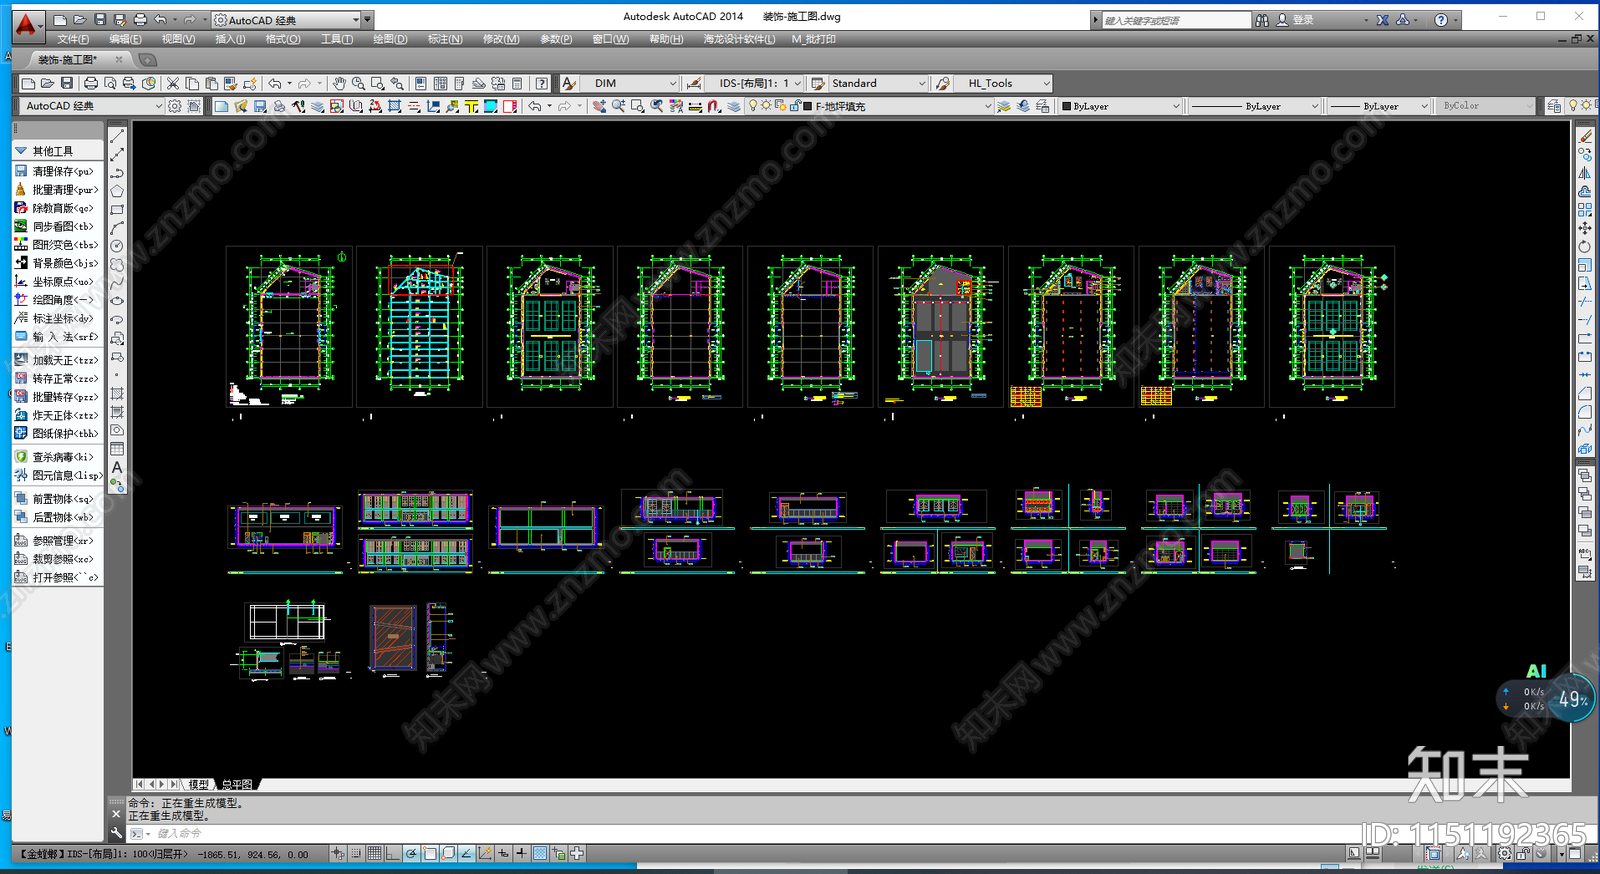1600x874 pixels.
Task: Collapse the 其他工具 palette section
Action: coord(21,151)
